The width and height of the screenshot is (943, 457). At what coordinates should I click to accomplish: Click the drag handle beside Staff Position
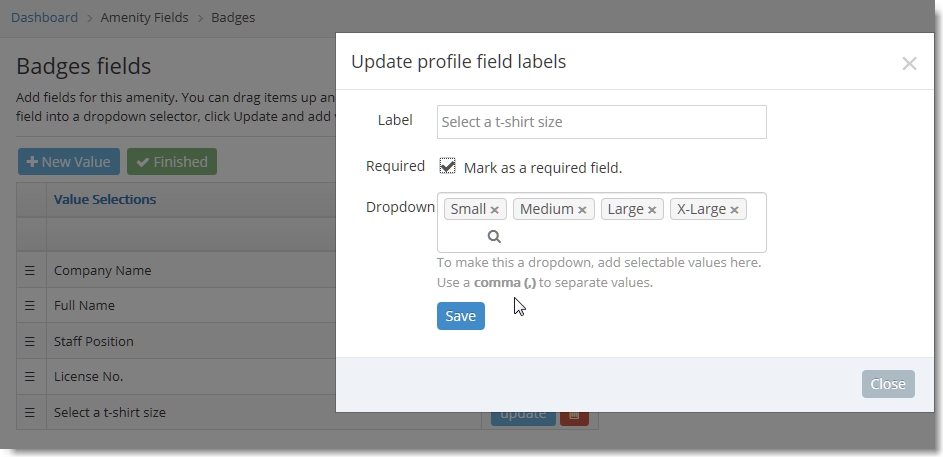(30, 342)
